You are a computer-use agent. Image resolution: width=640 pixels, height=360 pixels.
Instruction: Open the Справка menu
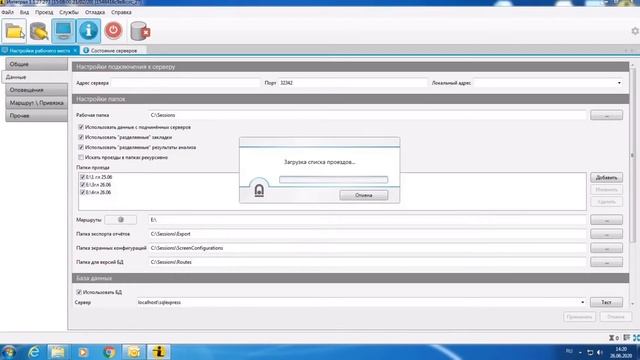121,12
